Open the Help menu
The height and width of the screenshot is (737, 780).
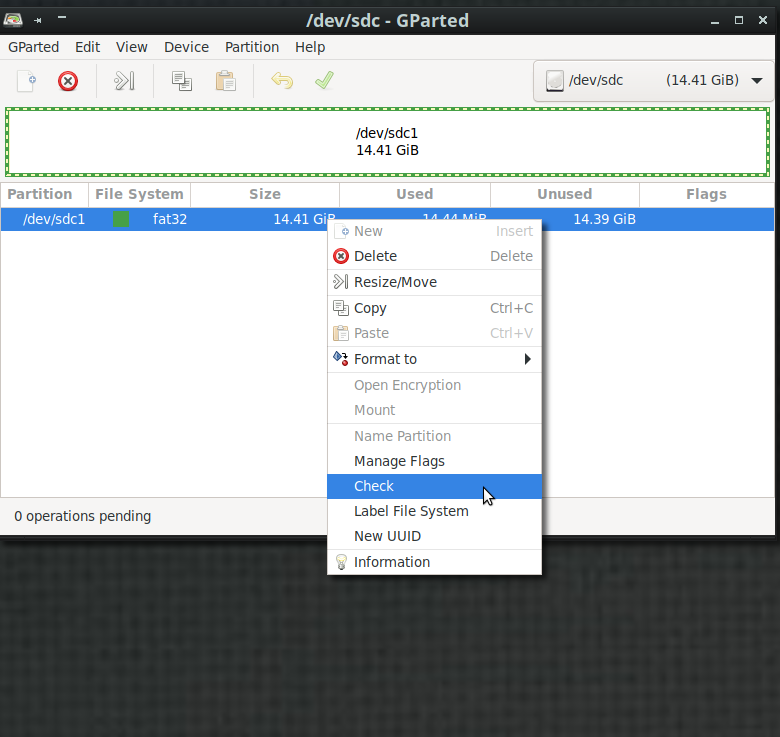[x=310, y=47]
